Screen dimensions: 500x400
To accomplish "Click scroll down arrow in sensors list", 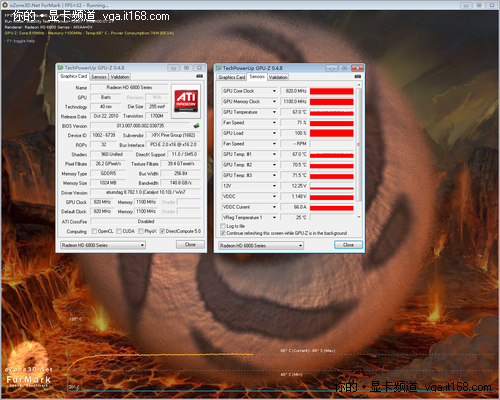I will 359,217.
